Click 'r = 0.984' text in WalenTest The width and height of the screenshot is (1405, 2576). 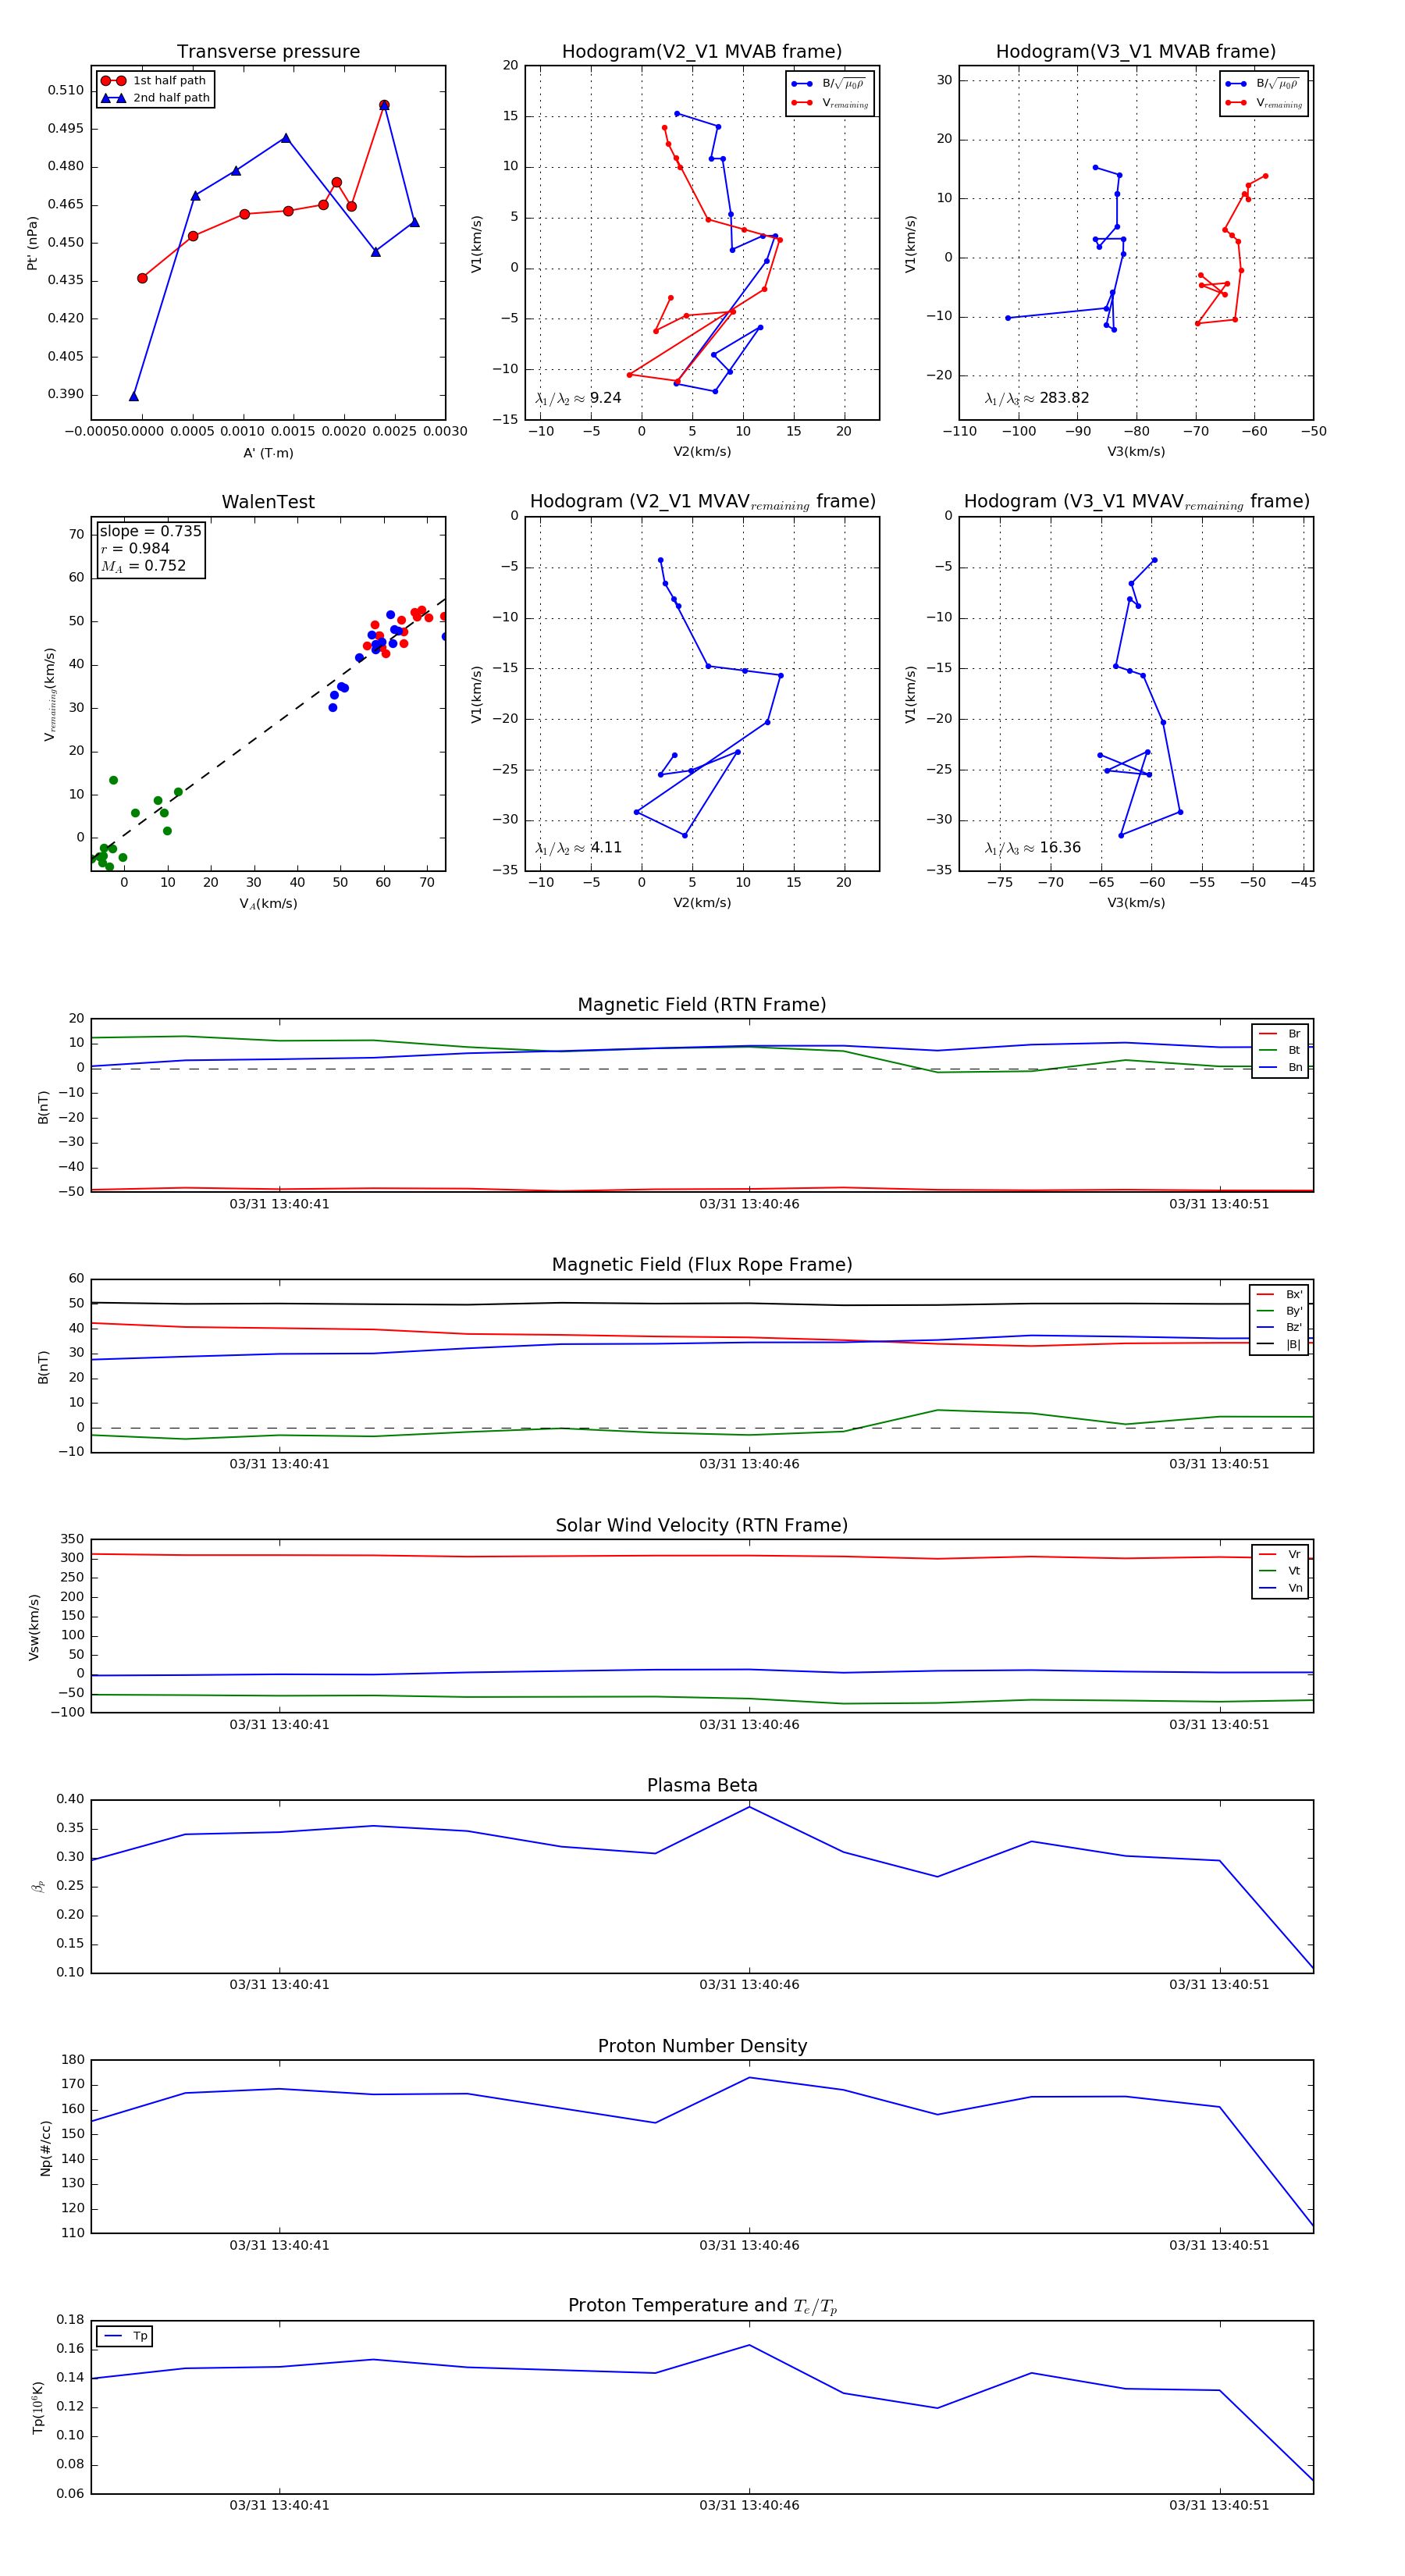[135, 548]
